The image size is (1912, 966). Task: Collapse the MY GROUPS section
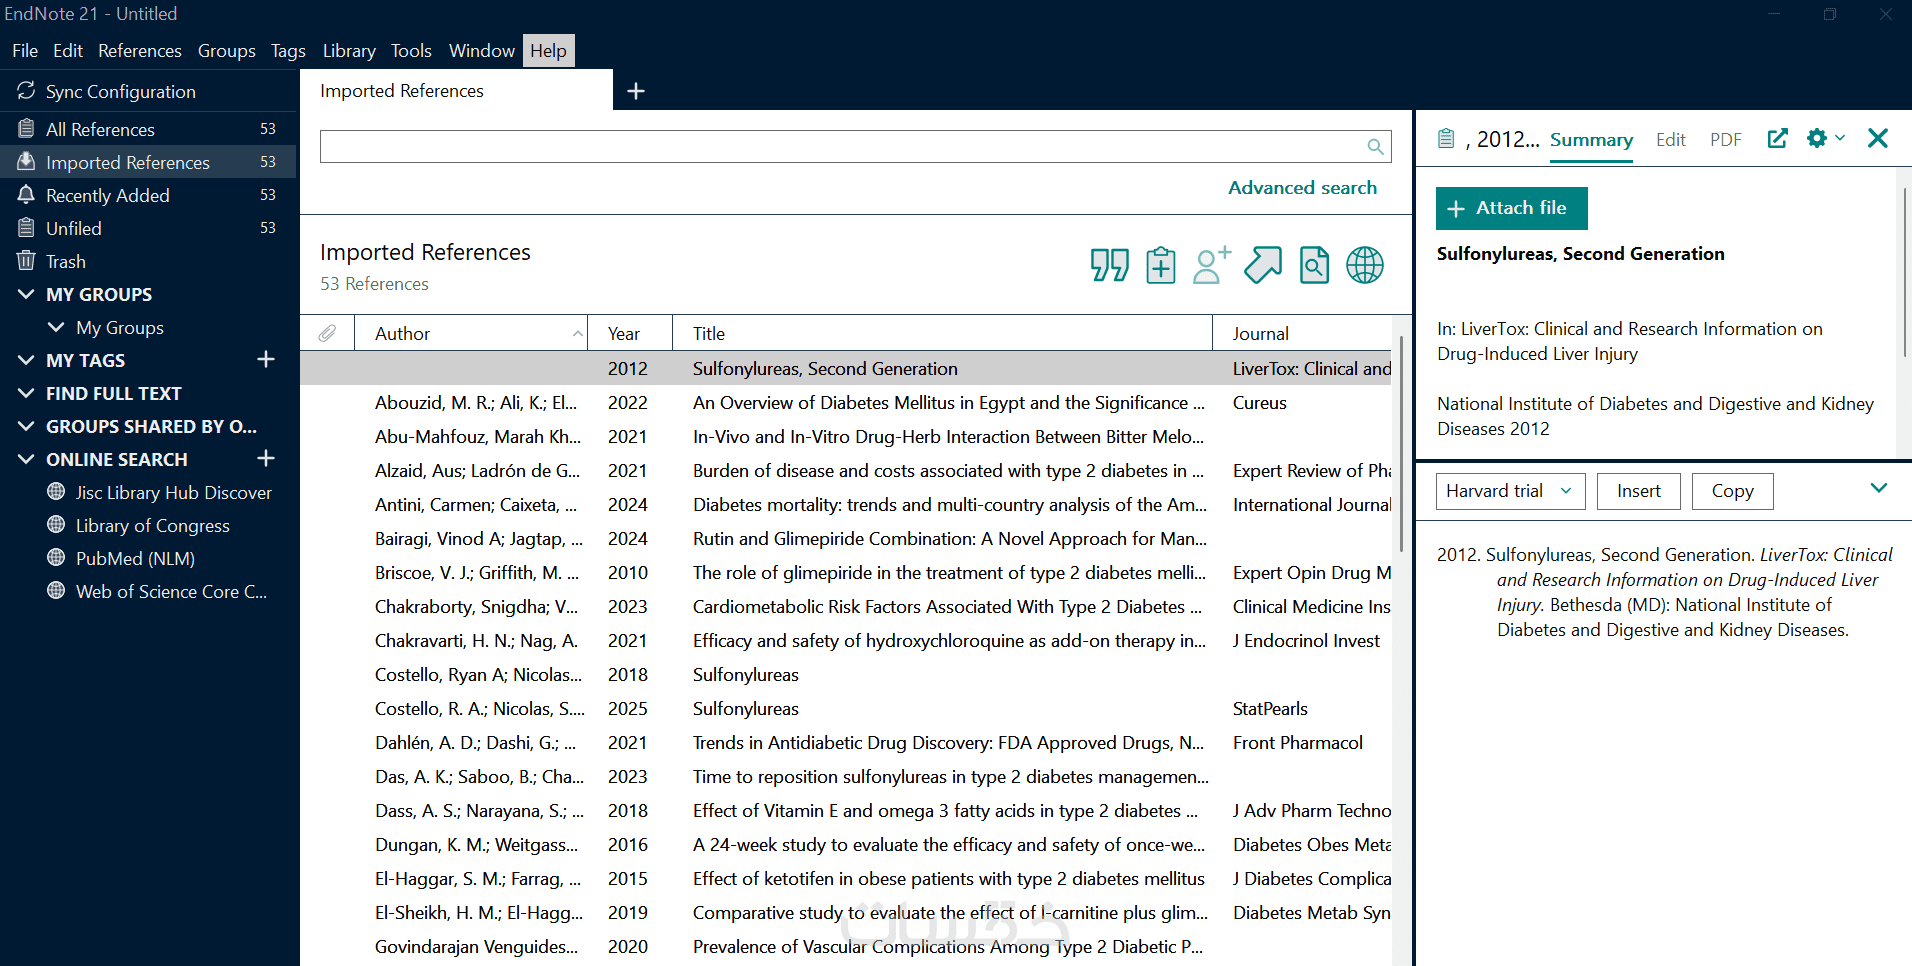26,294
